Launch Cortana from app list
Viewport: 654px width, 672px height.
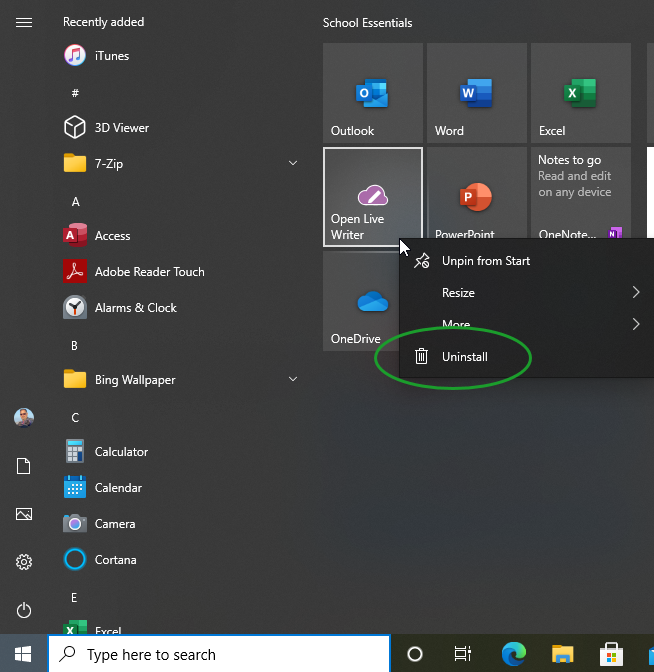[x=115, y=560]
